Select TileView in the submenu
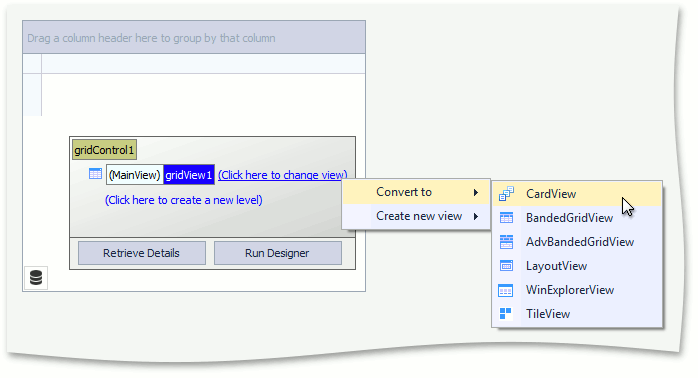 pyautogui.click(x=577, y=314)
